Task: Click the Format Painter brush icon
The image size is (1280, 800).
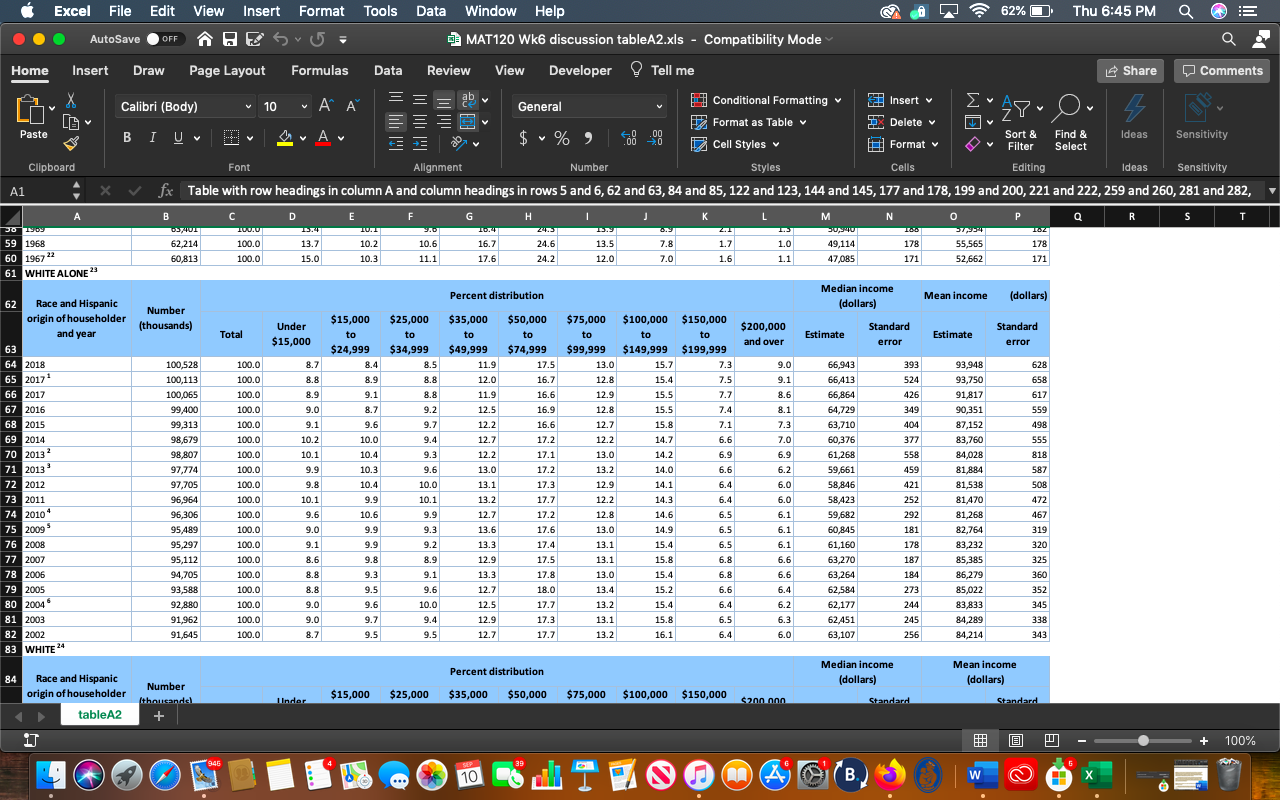Action: coord(71,143)
